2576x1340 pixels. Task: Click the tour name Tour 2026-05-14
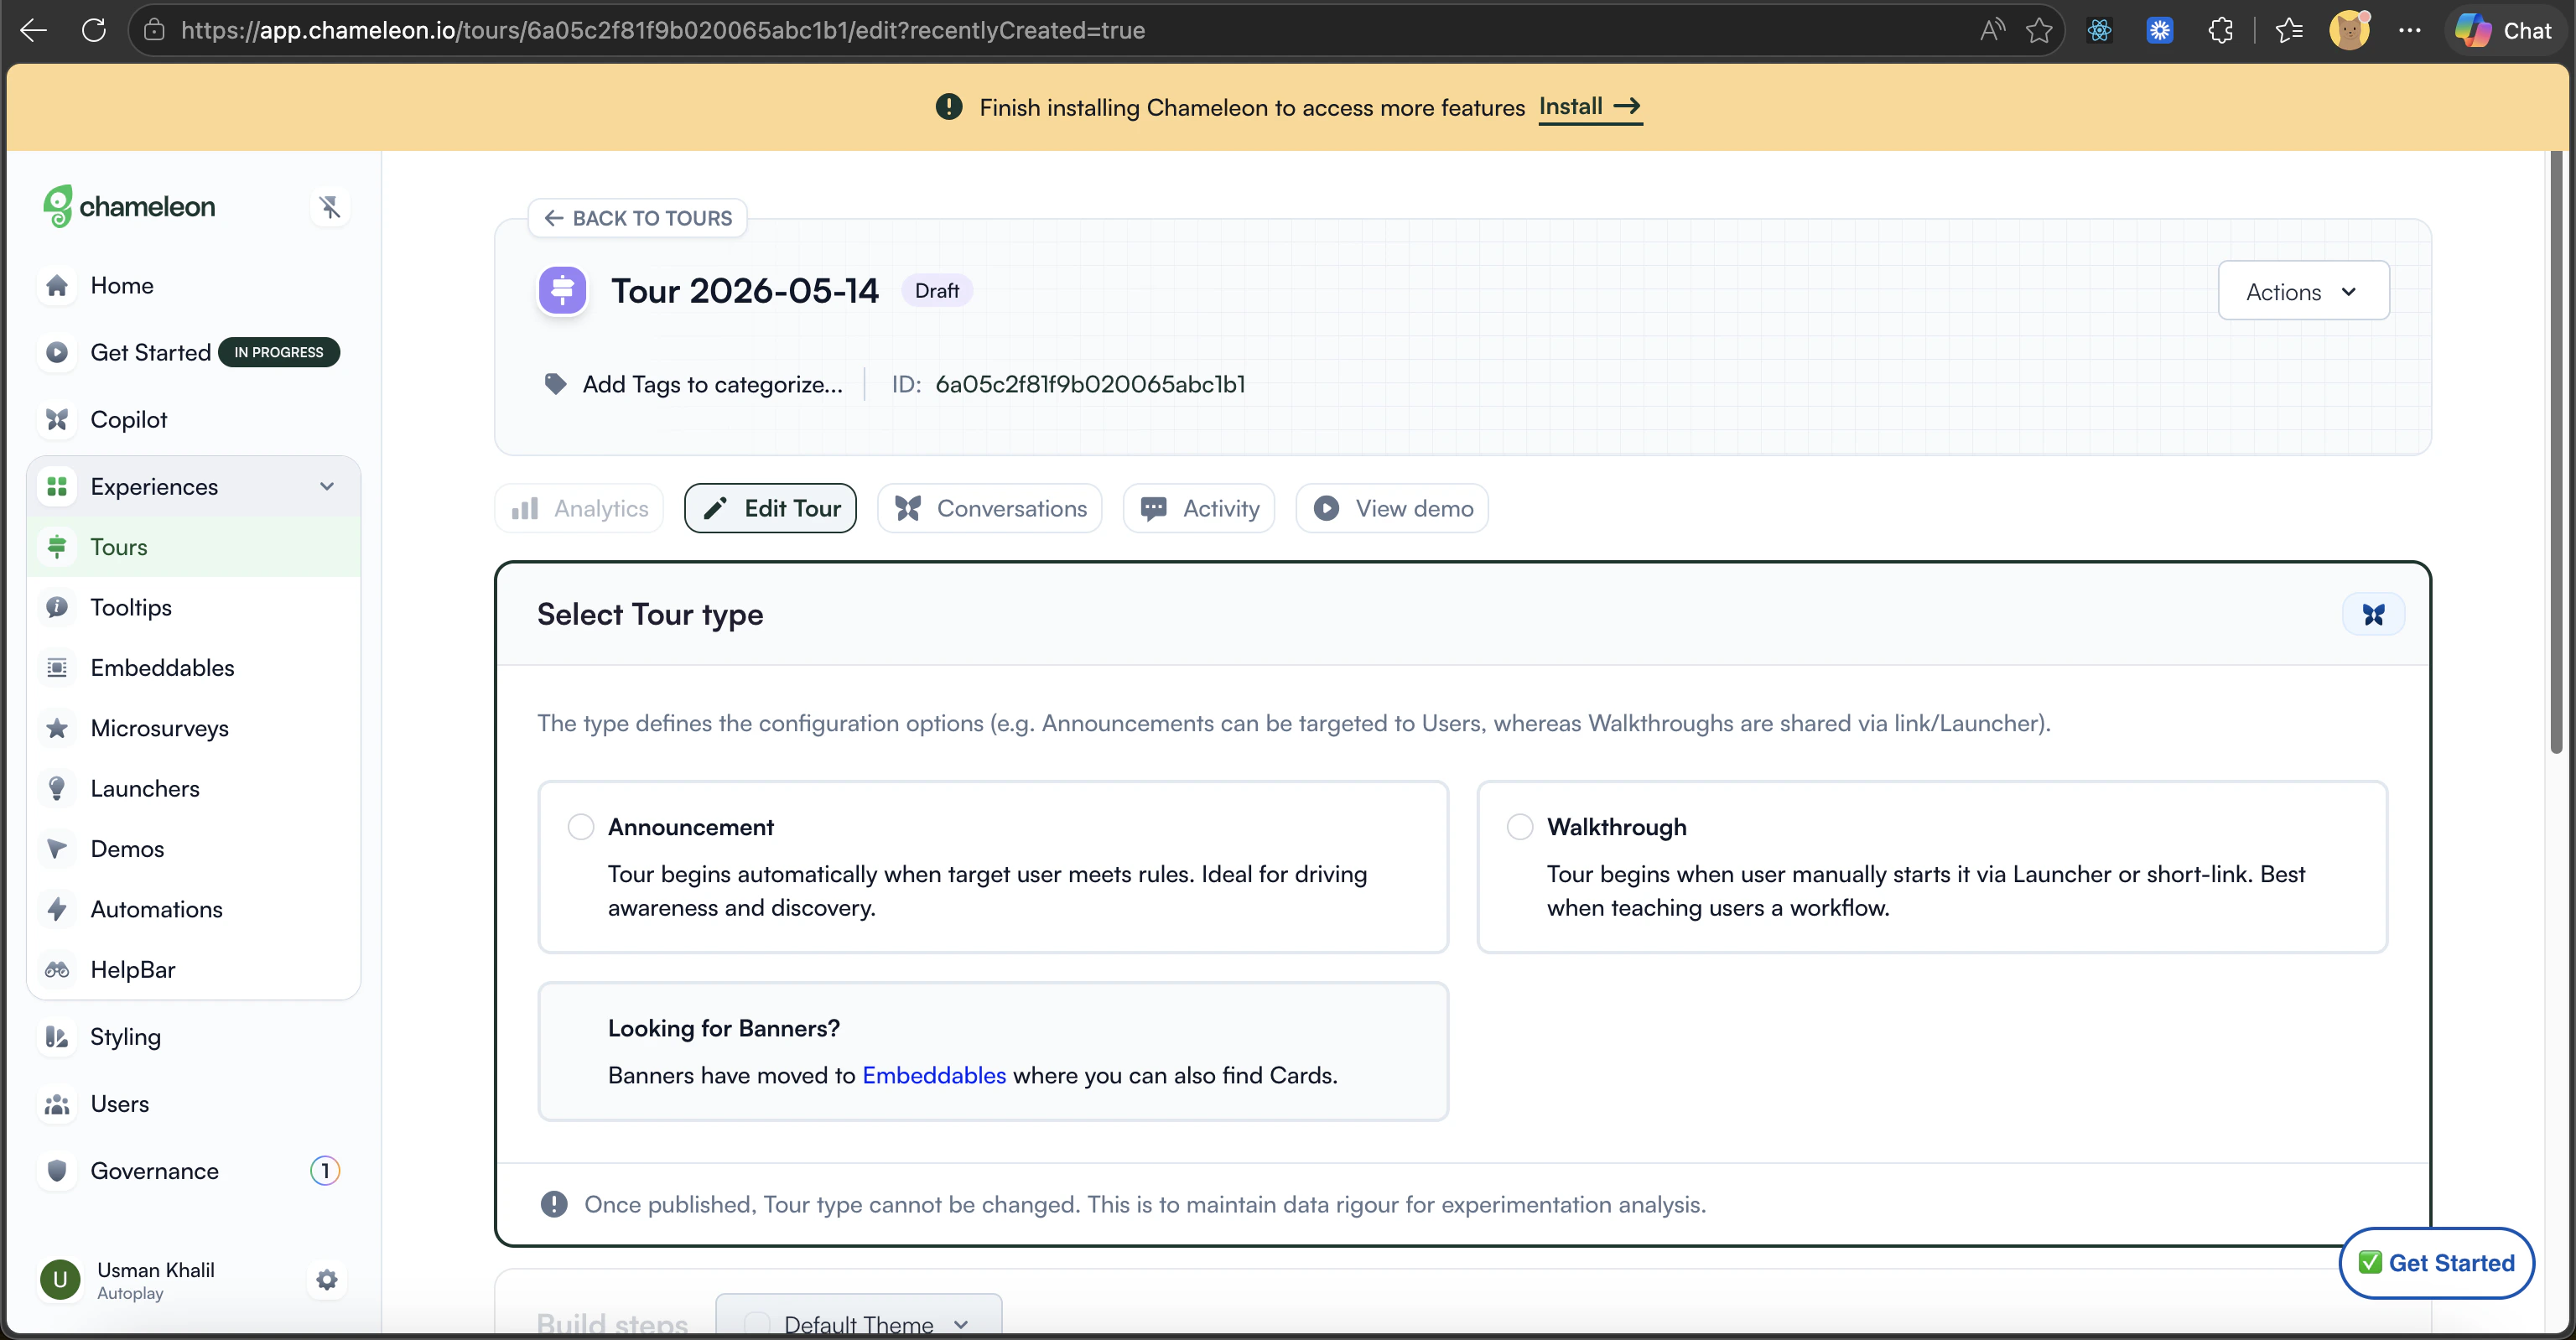(x=745, y=290)
